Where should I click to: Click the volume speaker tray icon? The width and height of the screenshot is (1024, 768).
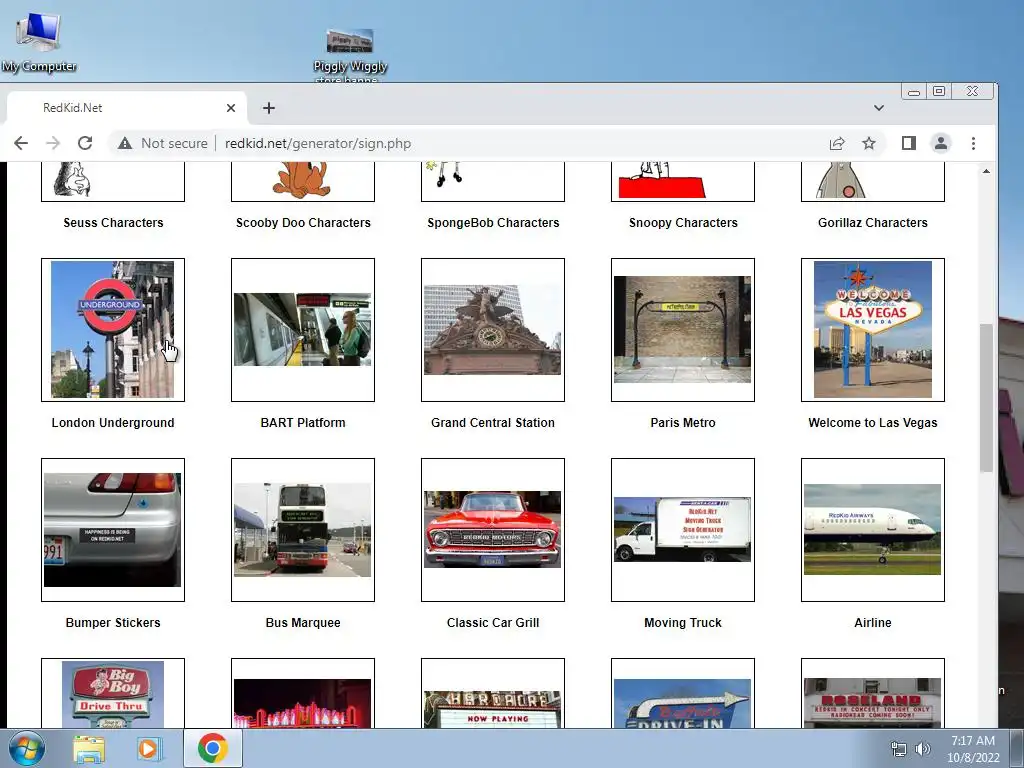pos(922,749)
